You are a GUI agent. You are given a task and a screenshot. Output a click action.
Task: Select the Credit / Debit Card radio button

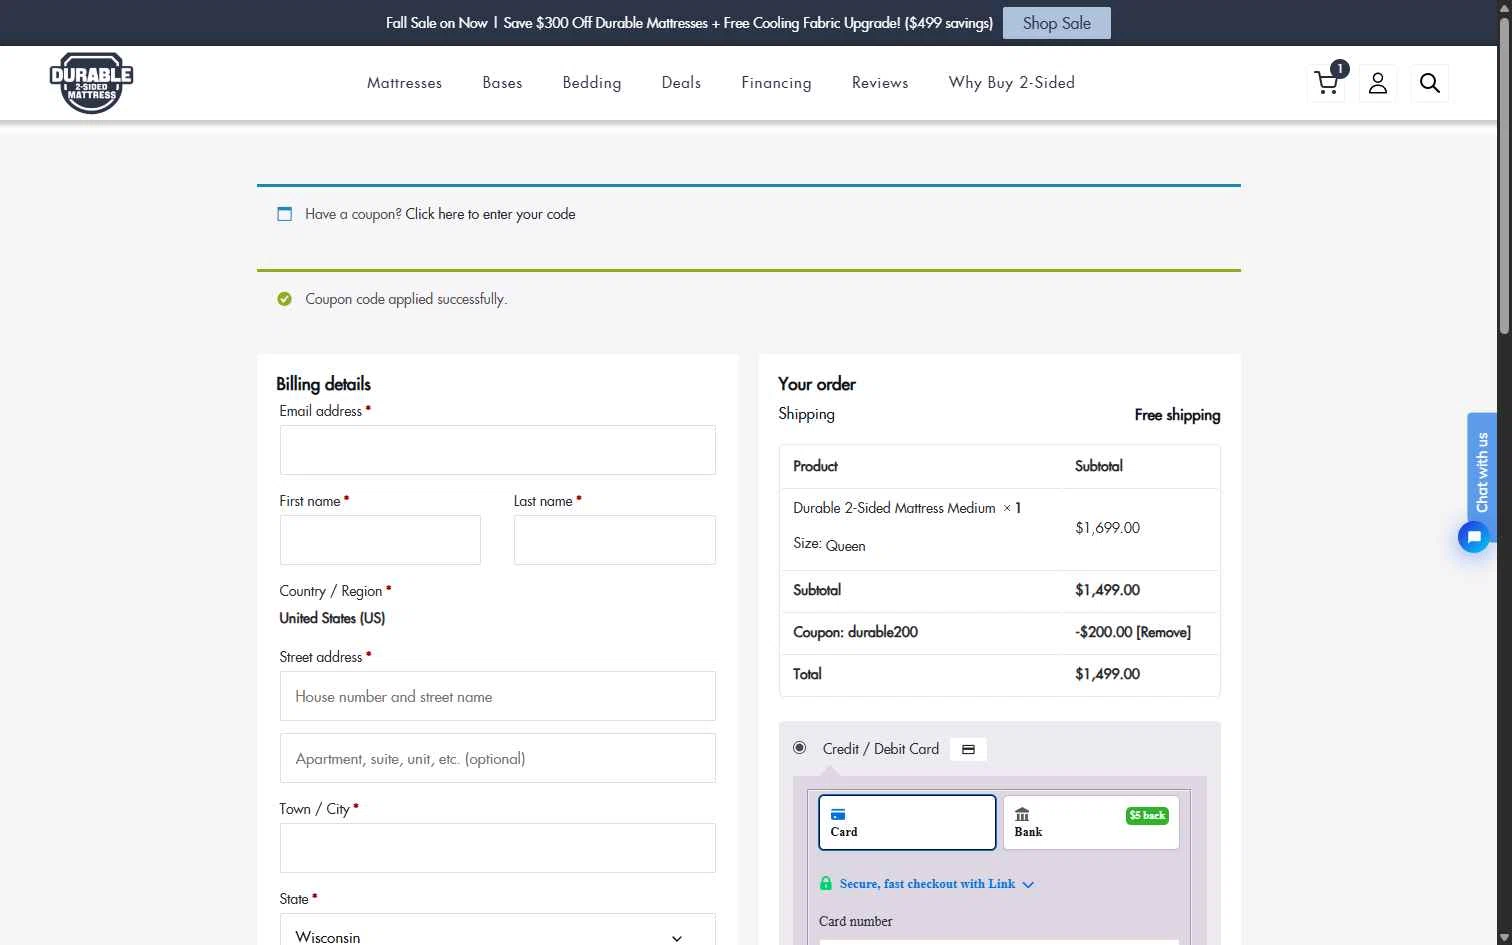[799, 747]
